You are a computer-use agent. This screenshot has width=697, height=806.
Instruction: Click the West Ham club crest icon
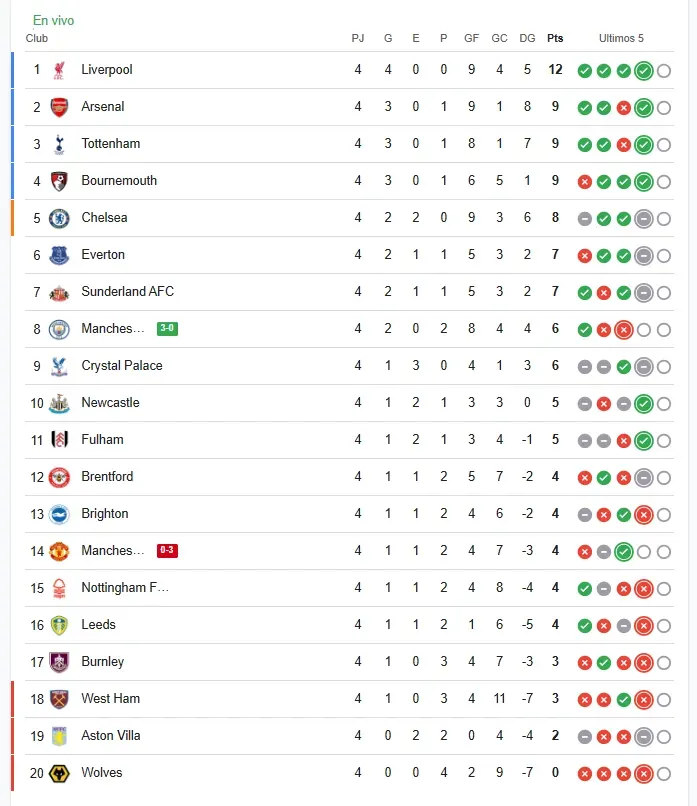59,699
